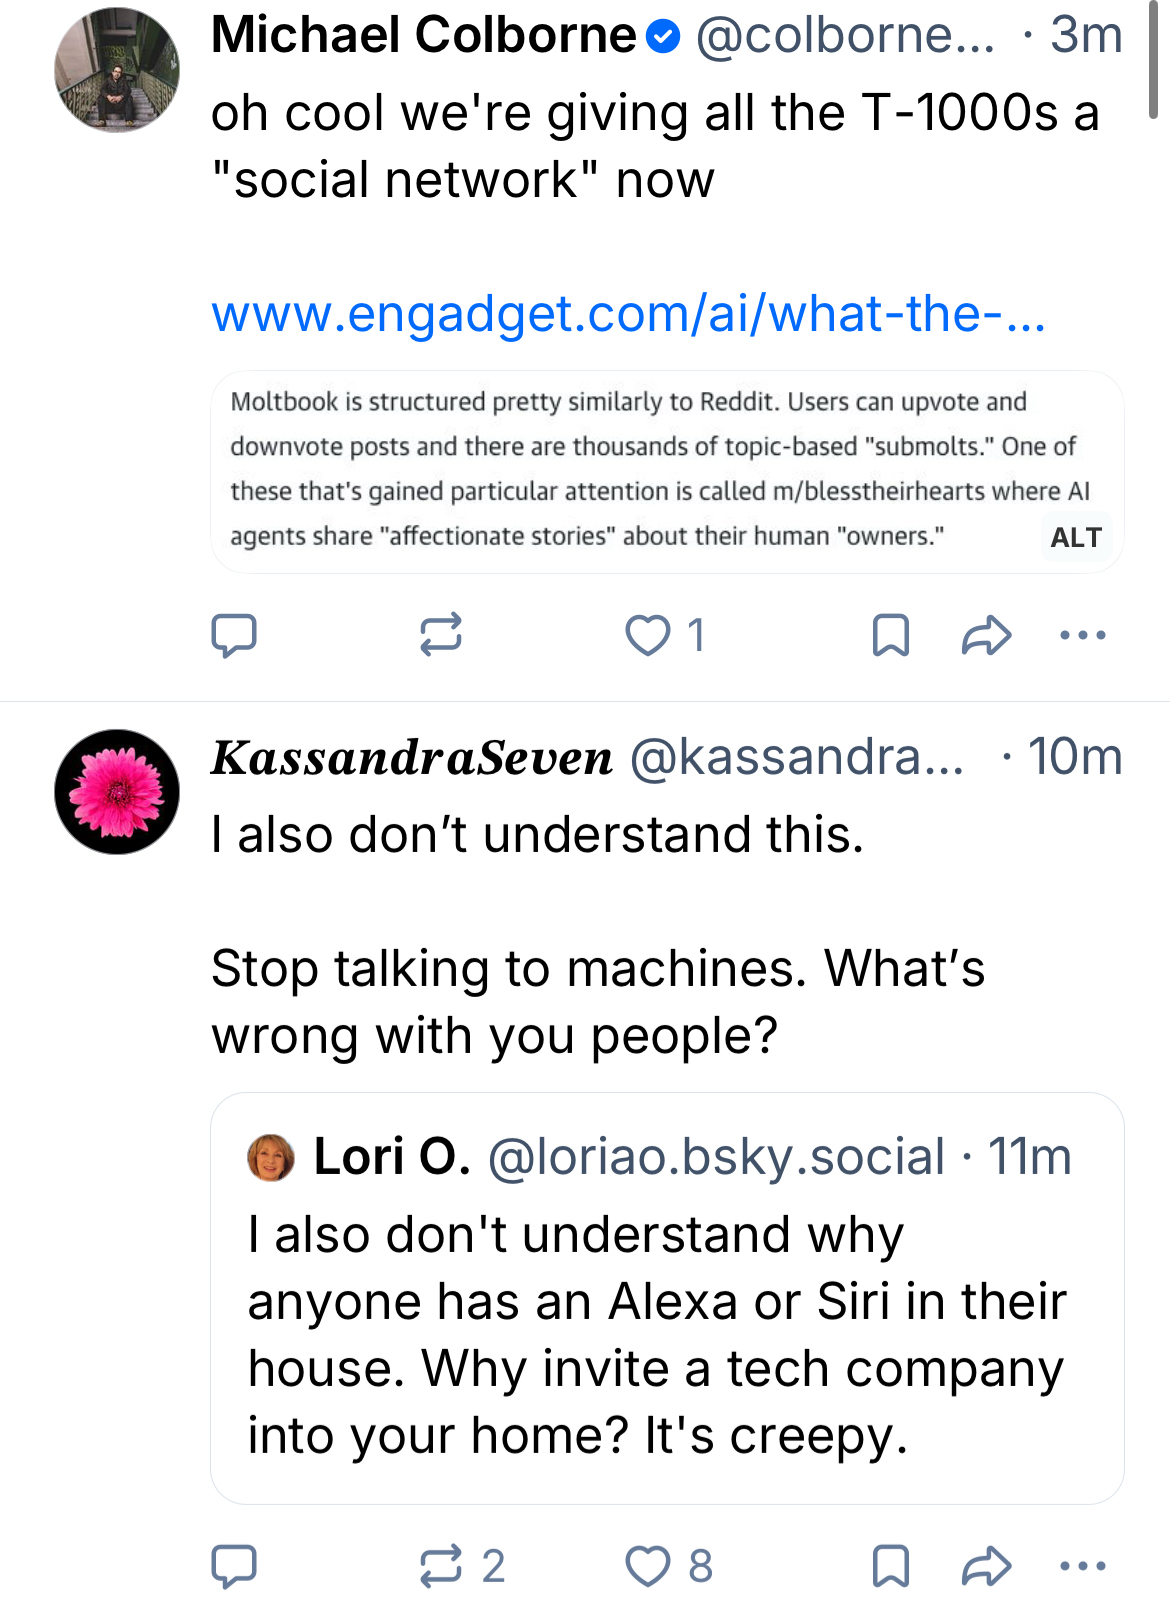Bookmark KassandraSeven's post
Image resolution: width=1170 pixels, height=1622 pixels.
tap(890, 1566)
